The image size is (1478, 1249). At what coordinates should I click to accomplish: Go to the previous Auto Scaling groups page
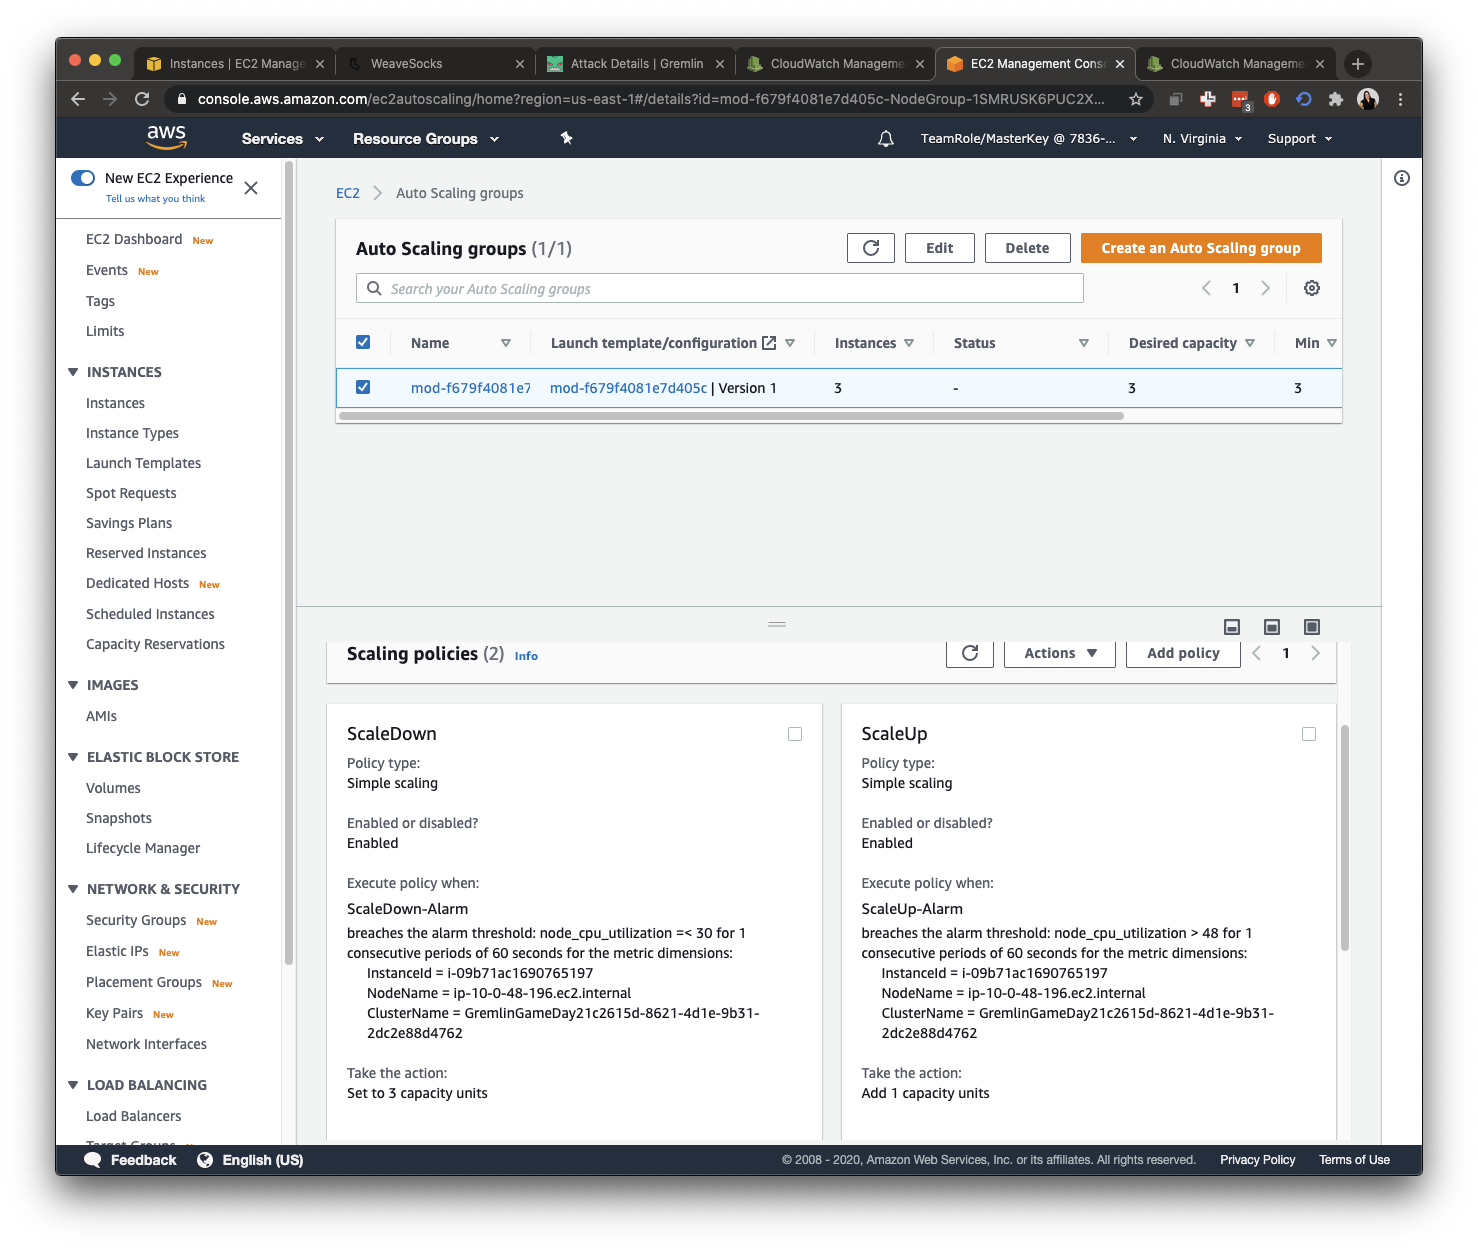point(1206,288)
